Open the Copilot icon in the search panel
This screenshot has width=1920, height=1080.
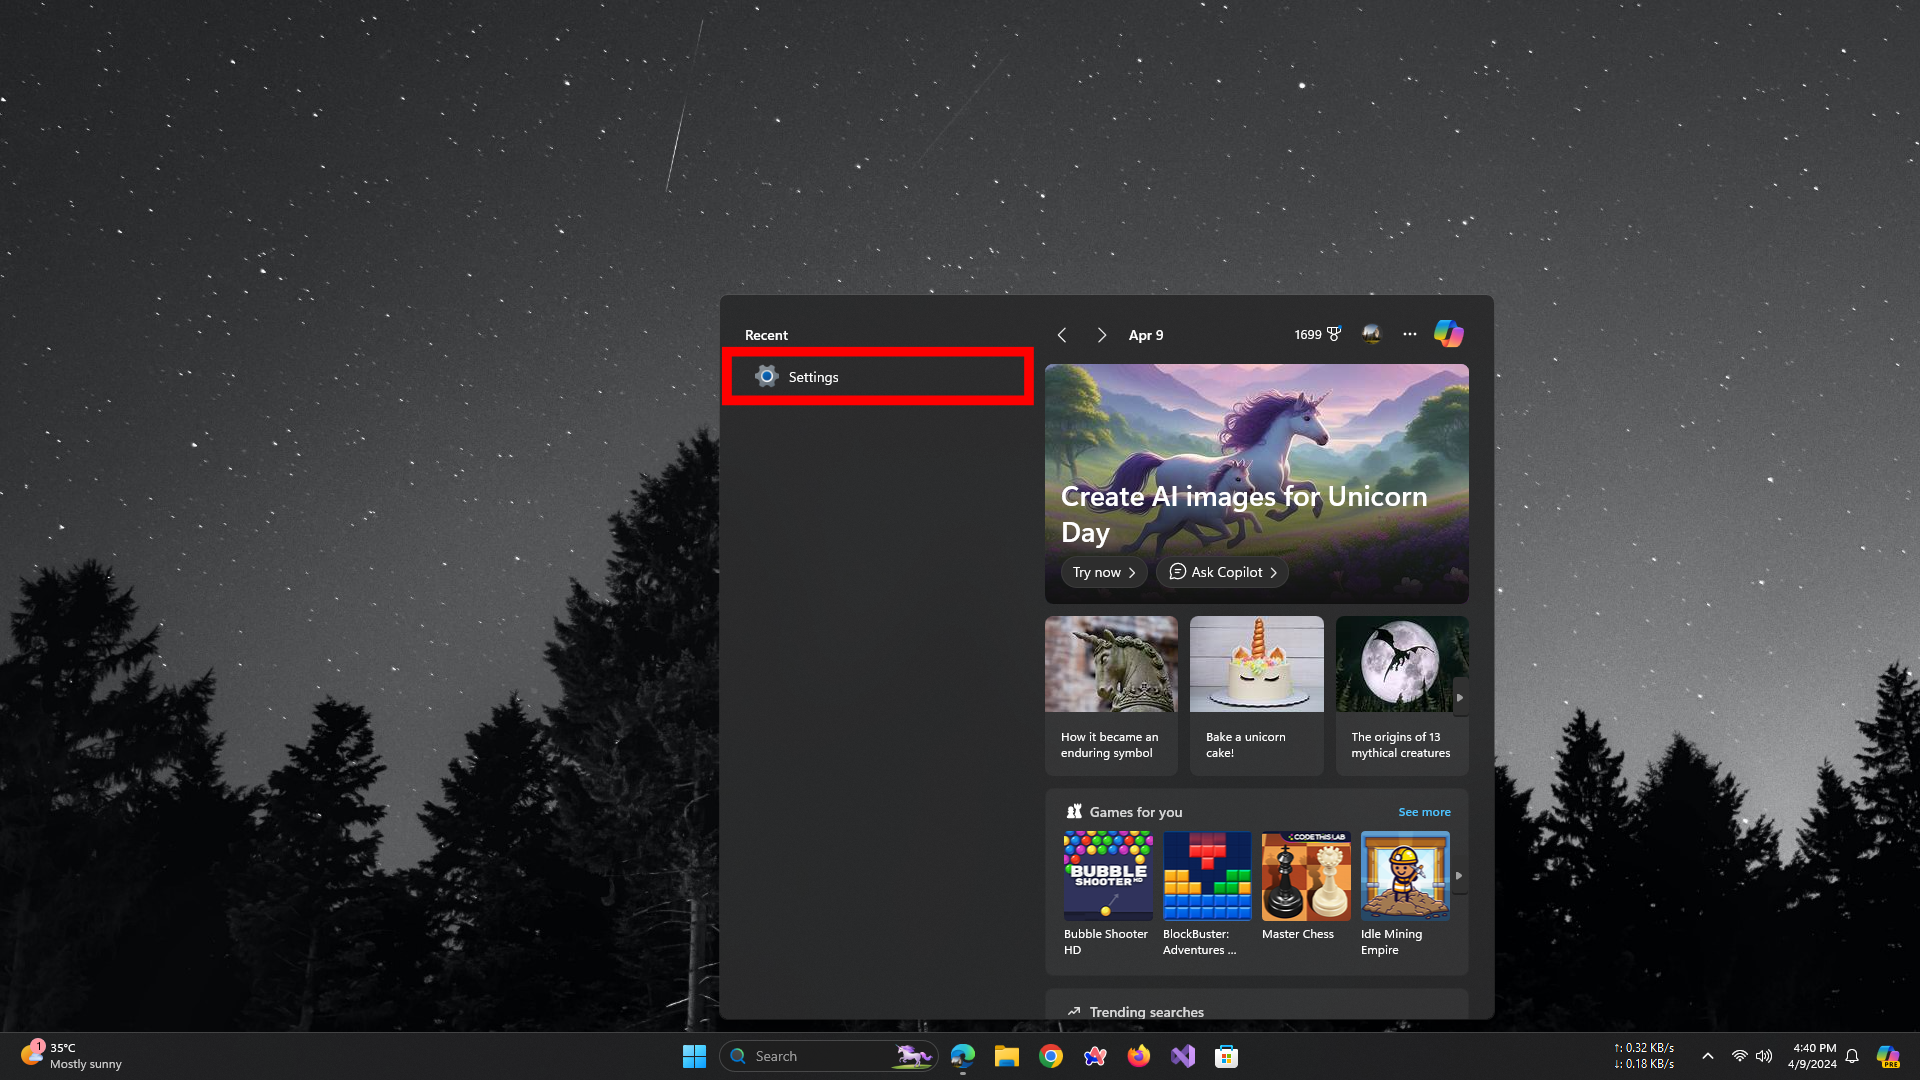click(x=1448, y=334)
